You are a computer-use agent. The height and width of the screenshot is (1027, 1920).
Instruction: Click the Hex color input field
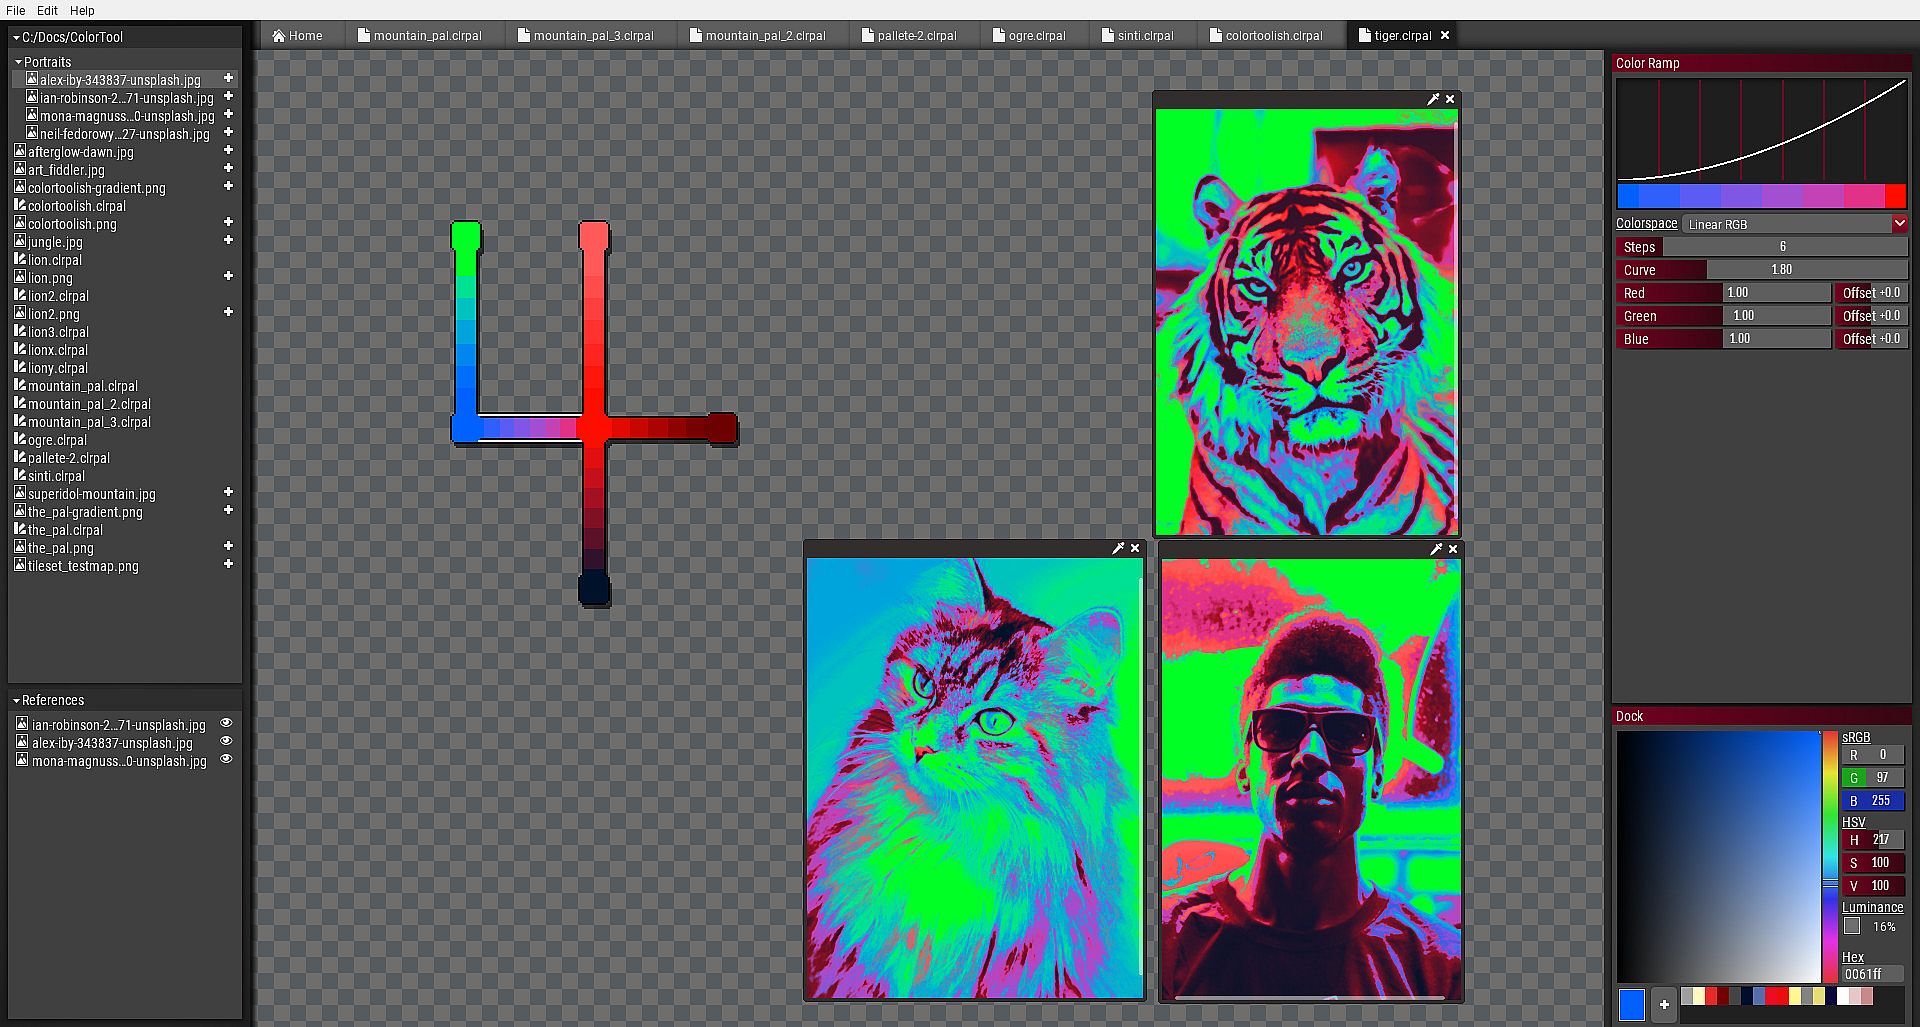click(x=1872, y=974)
